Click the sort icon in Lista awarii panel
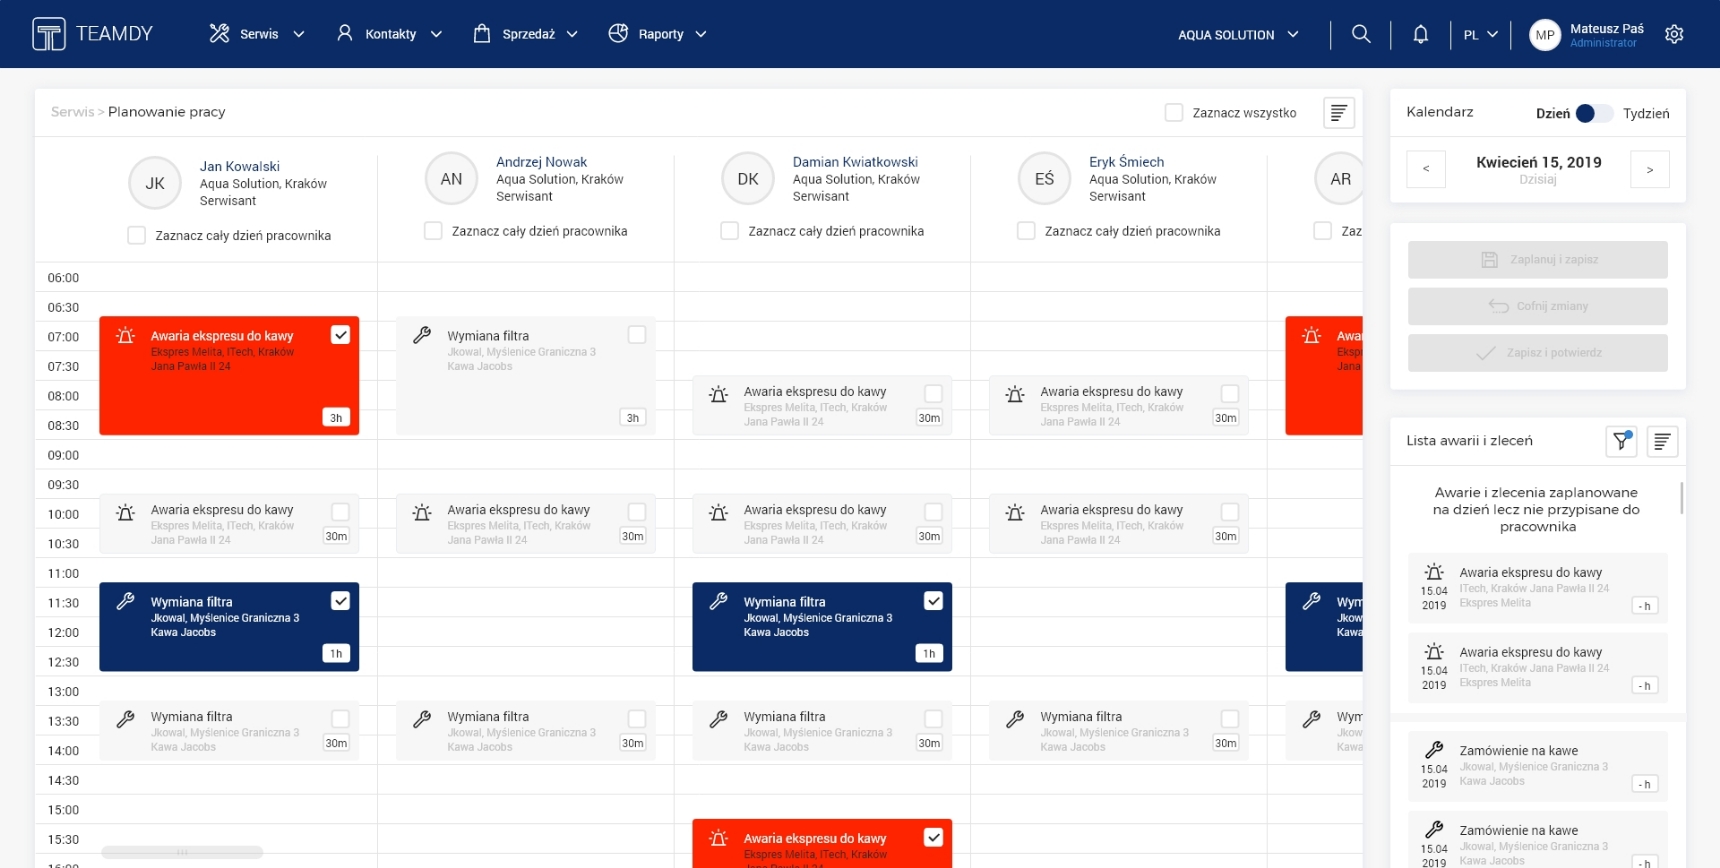 pos(1661,441)
